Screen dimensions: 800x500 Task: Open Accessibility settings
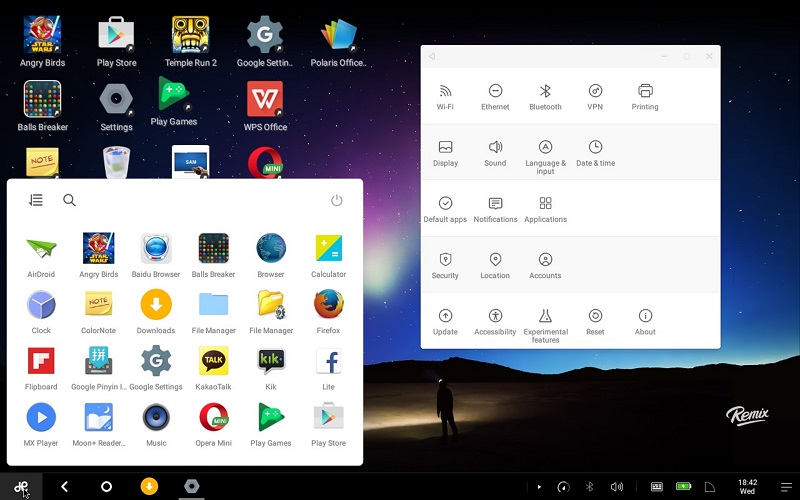495,321
